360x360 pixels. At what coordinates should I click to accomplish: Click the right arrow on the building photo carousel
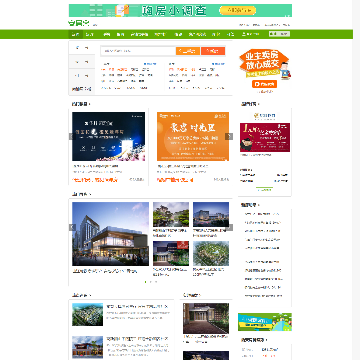click(229, 227)
